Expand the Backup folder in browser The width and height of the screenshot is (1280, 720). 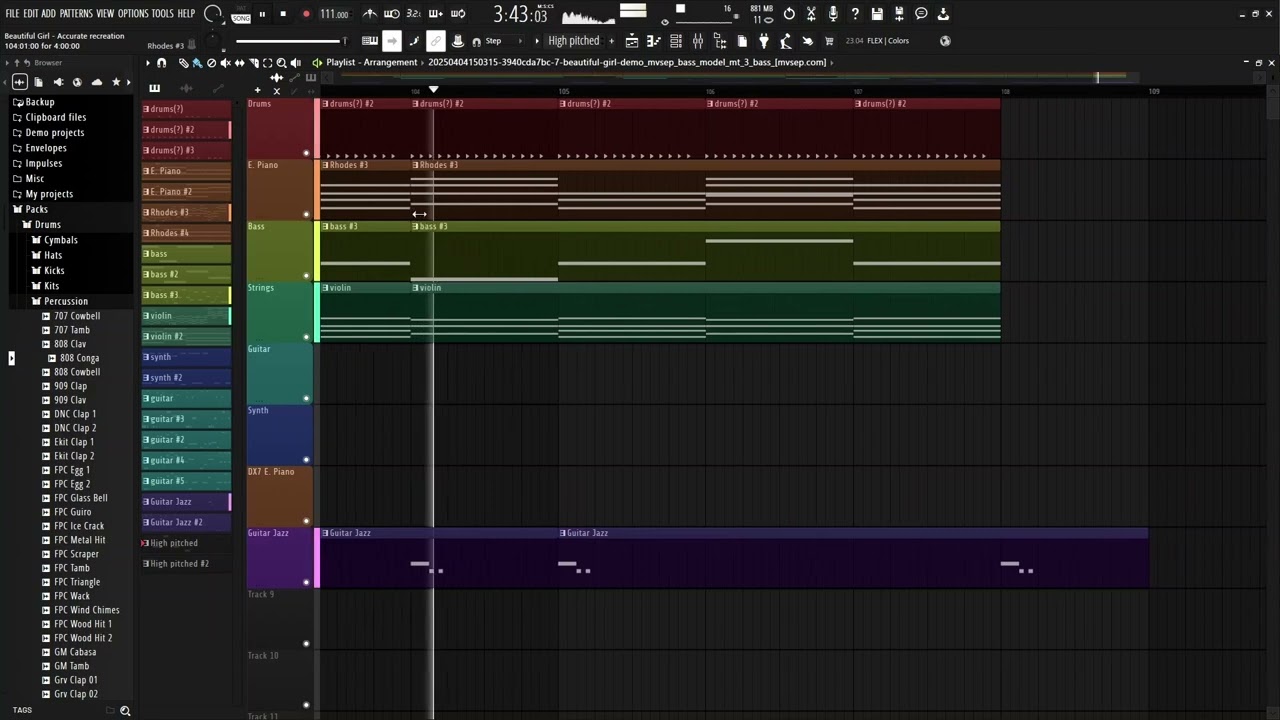click(x=40, y=102)
